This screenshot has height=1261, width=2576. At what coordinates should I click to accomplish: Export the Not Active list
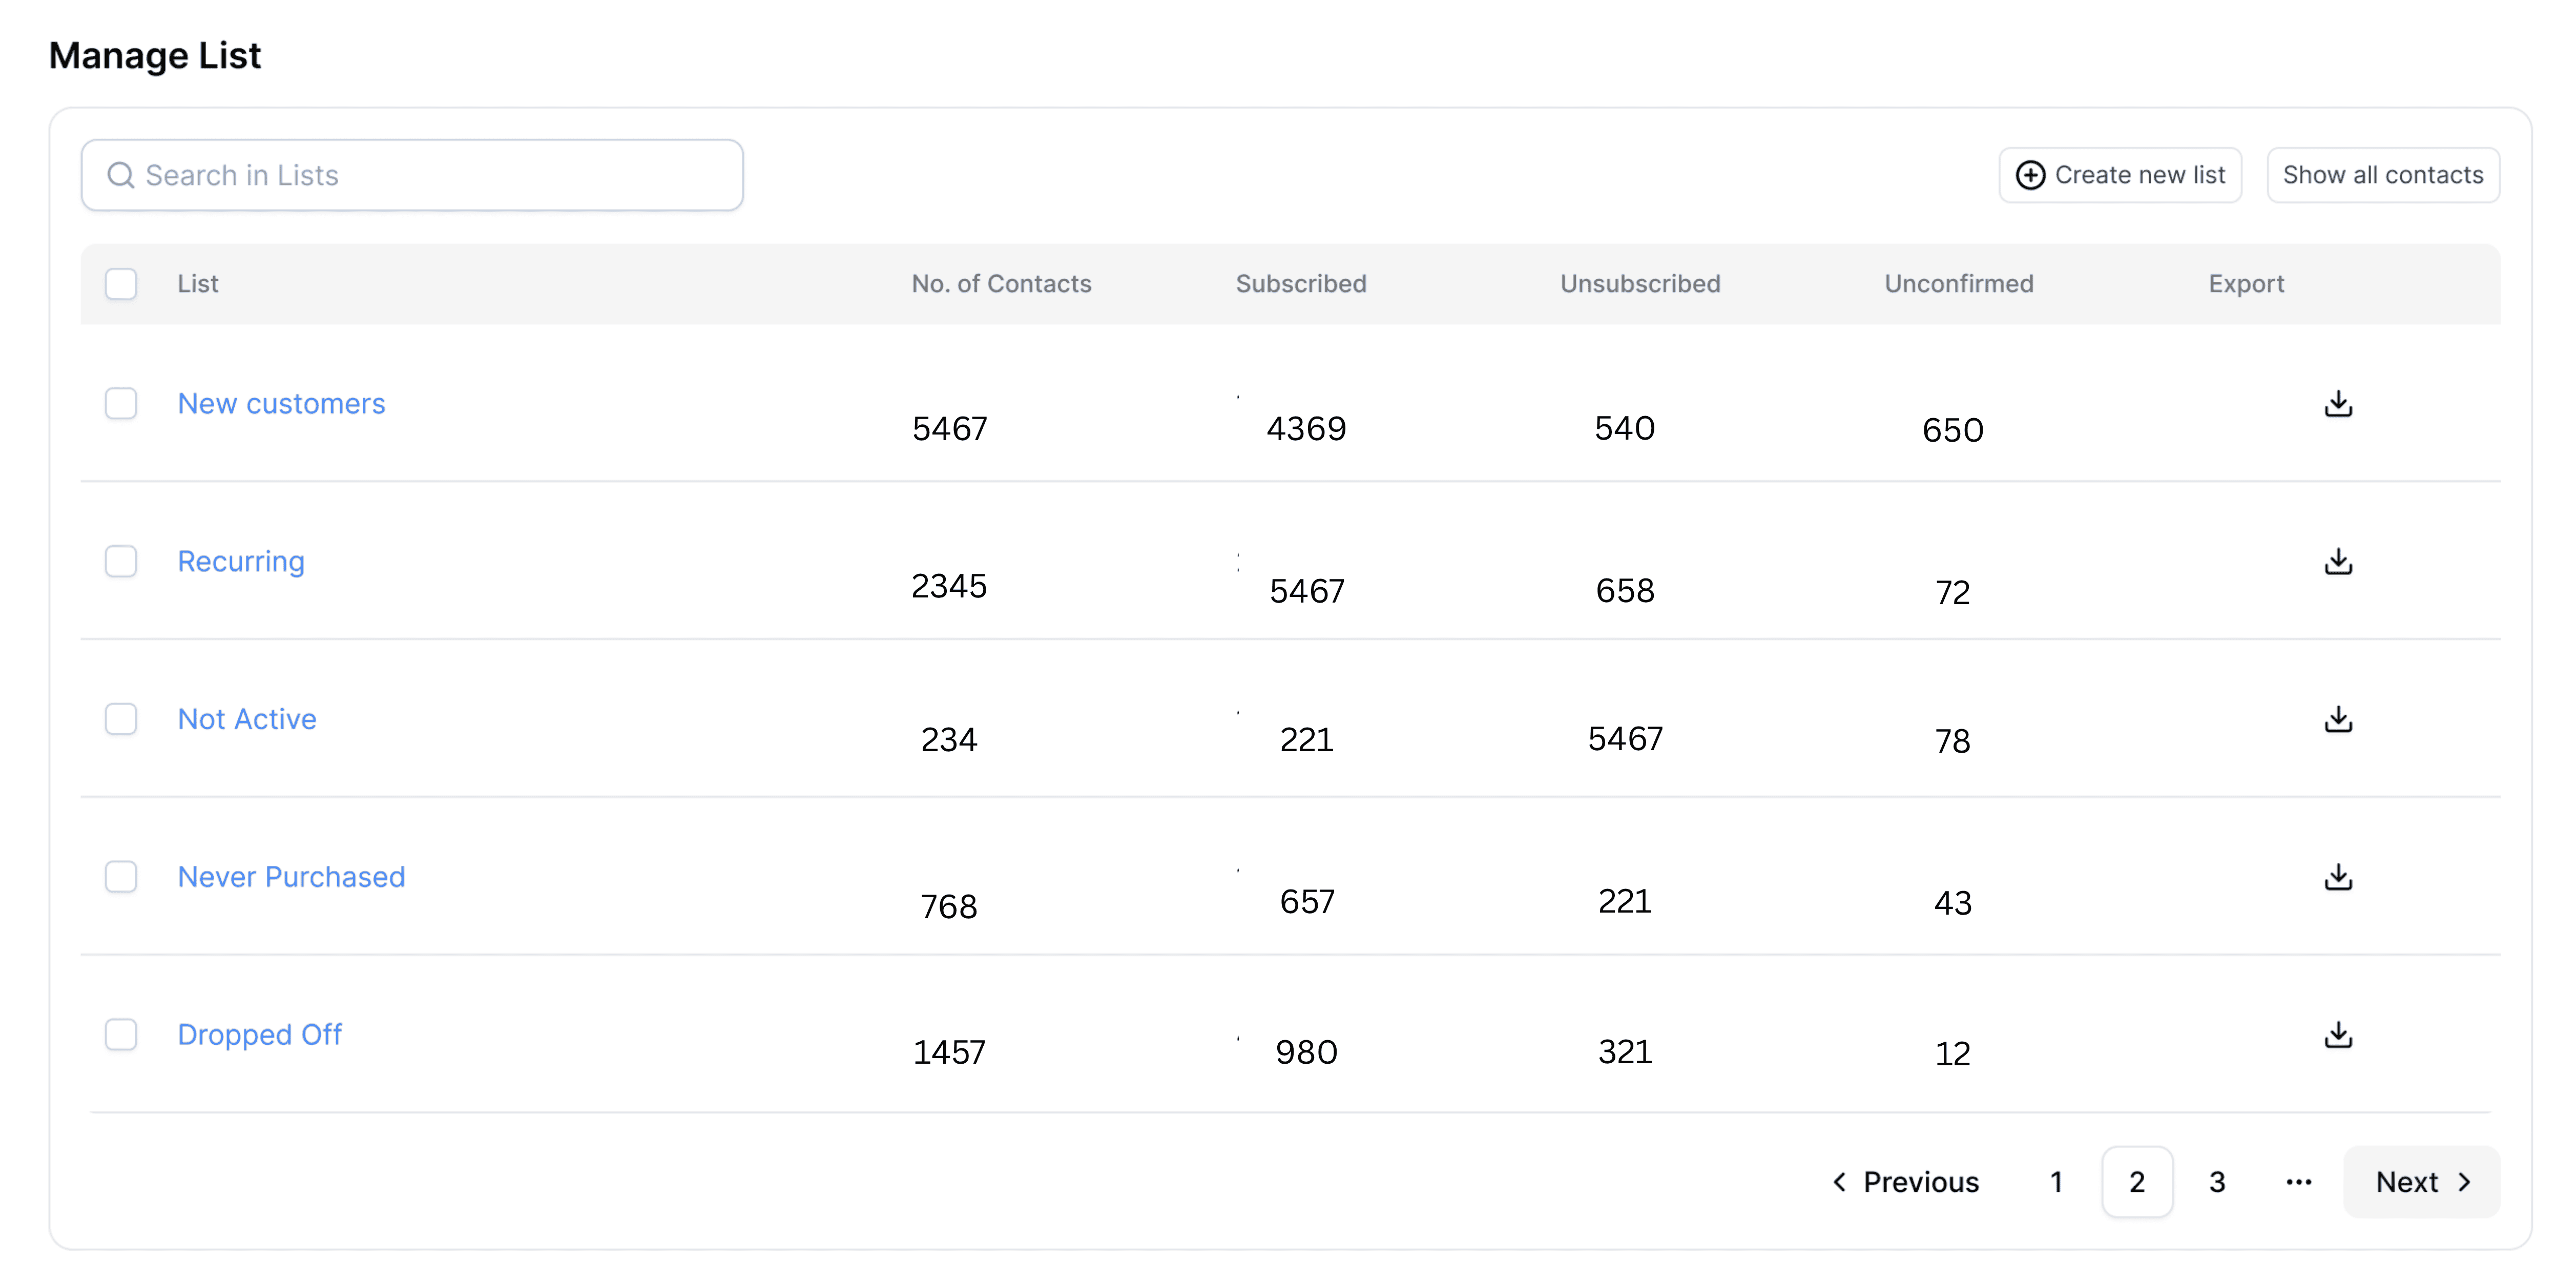2337,719
